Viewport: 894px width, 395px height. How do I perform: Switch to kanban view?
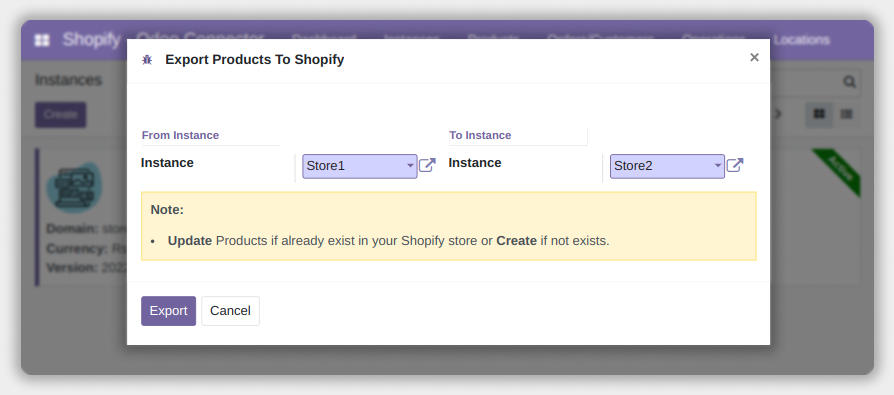point(819,115)
